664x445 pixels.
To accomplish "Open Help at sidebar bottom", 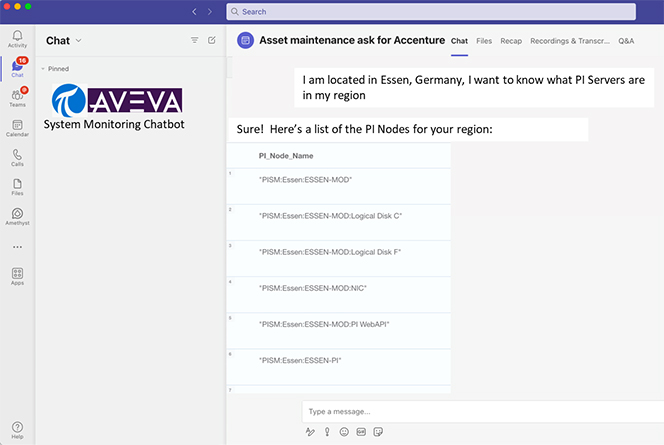I will pos(17,430).
